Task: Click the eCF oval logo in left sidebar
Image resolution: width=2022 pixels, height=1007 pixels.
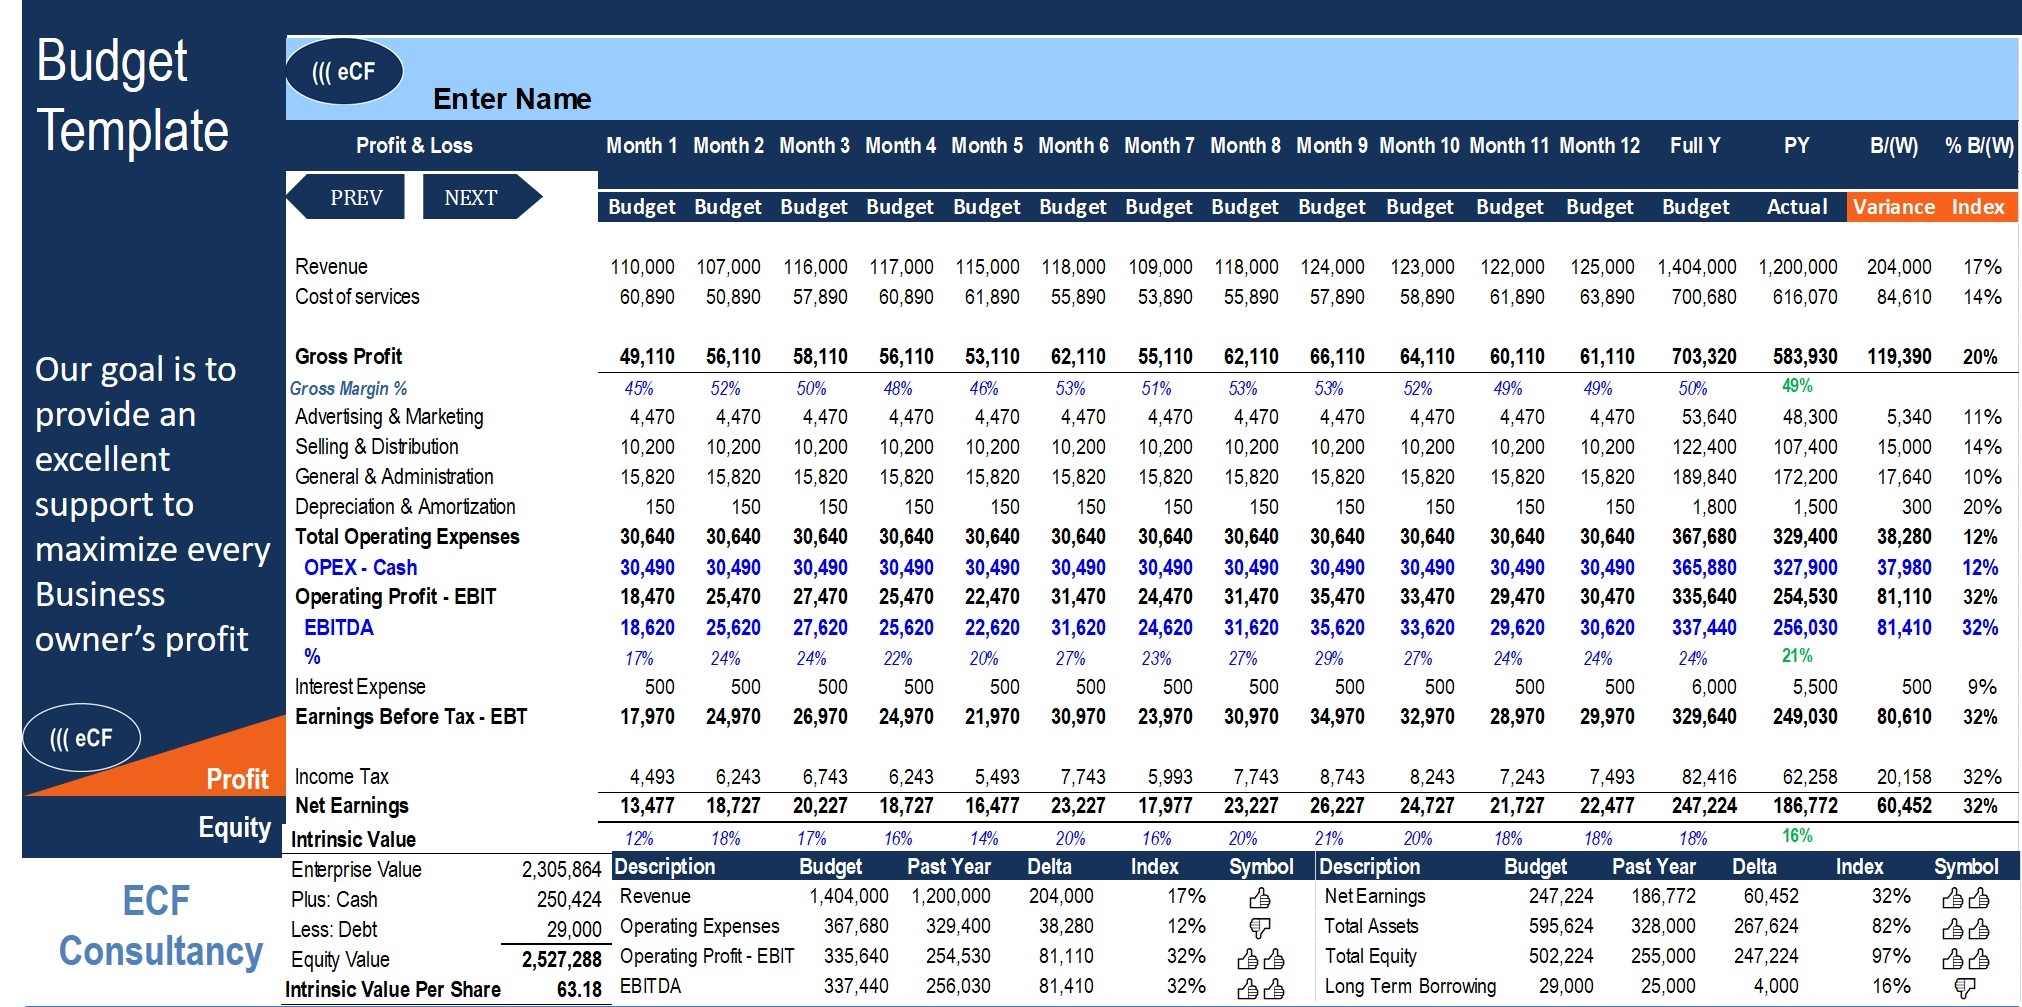Action: point(81,738)
